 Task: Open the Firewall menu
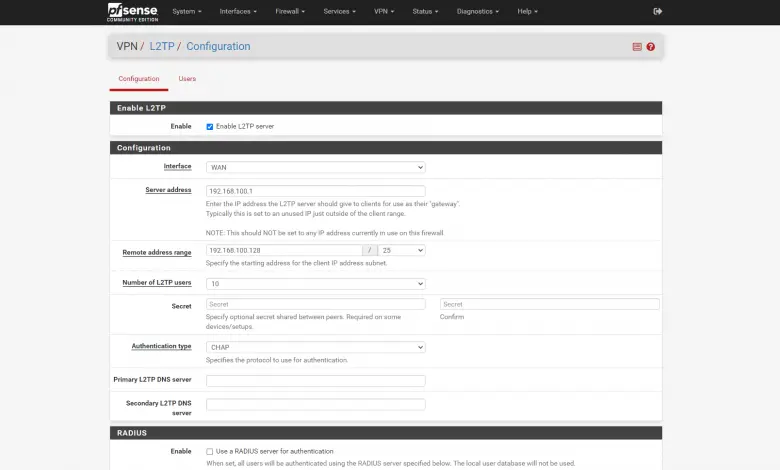(x=290, y=11)
